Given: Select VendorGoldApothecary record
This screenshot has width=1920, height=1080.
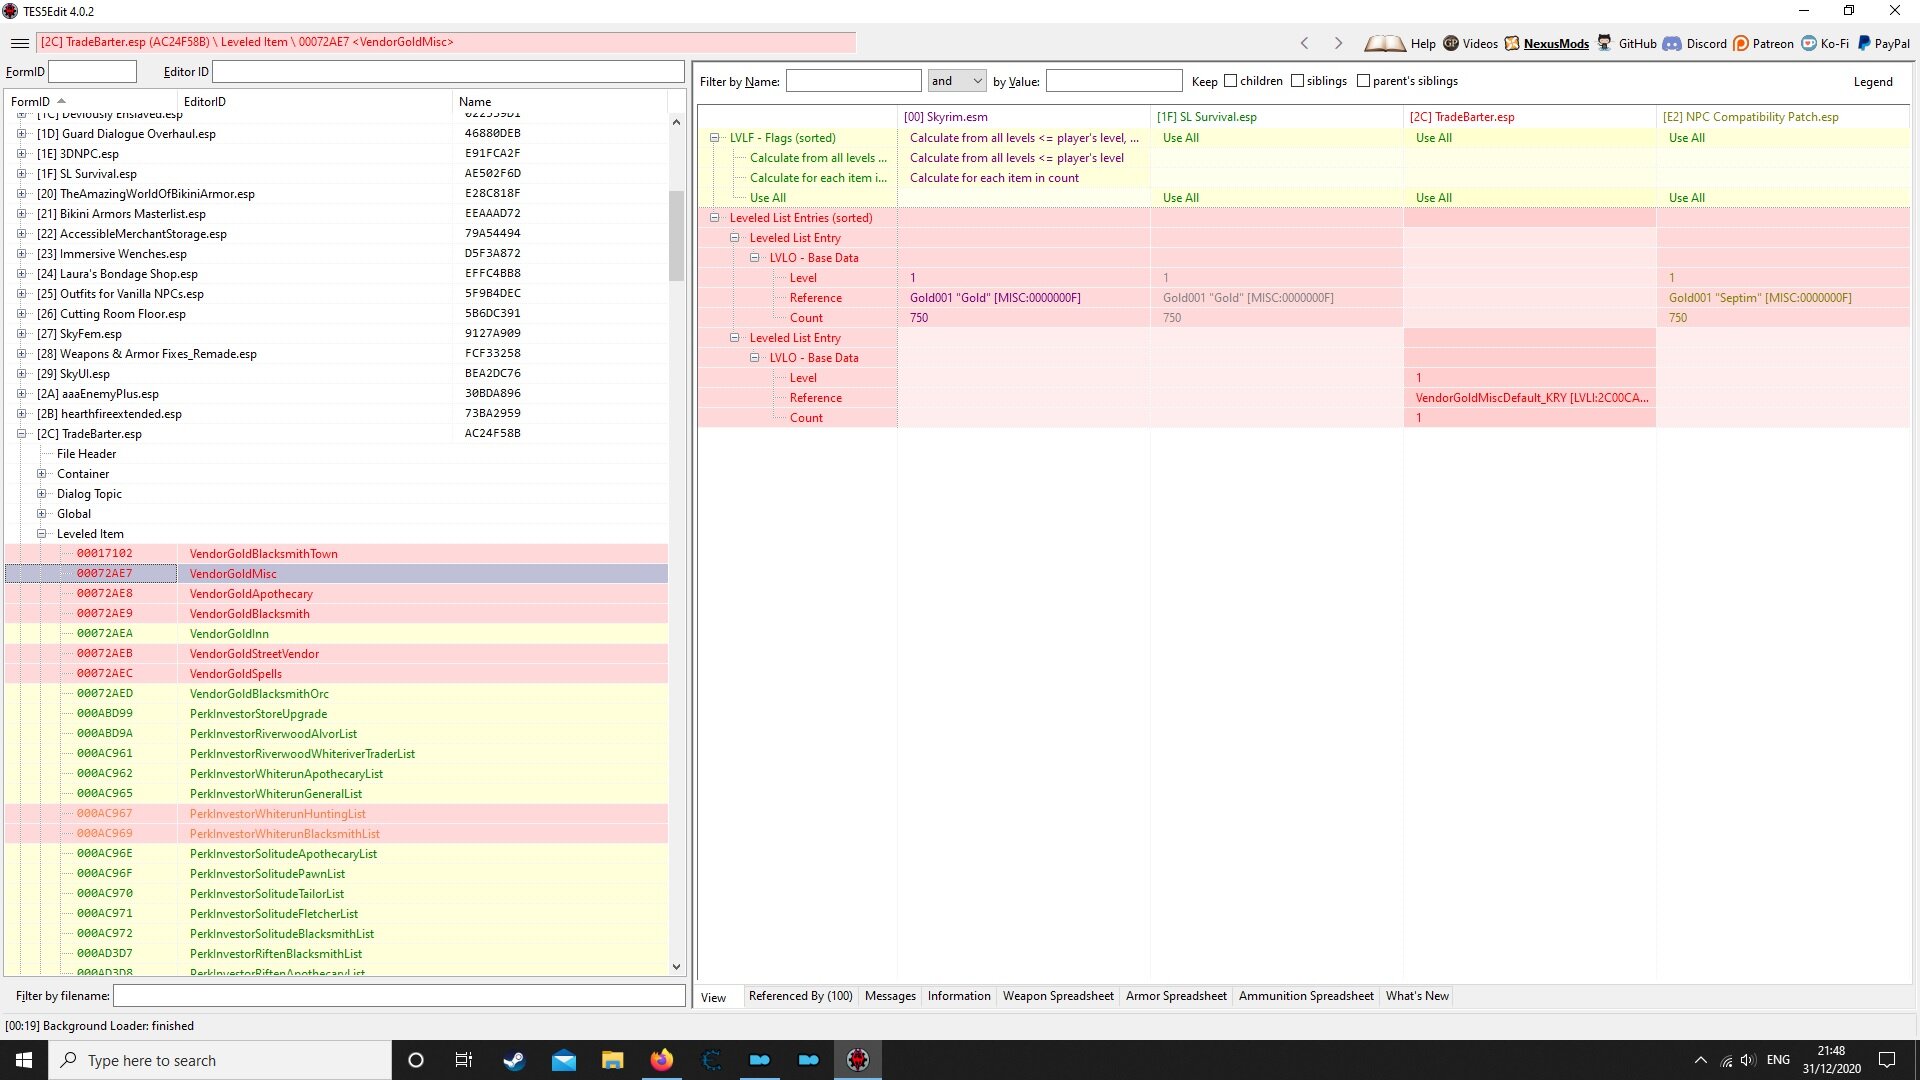Looking at the screenshot, I should click(x=336, y=594).
